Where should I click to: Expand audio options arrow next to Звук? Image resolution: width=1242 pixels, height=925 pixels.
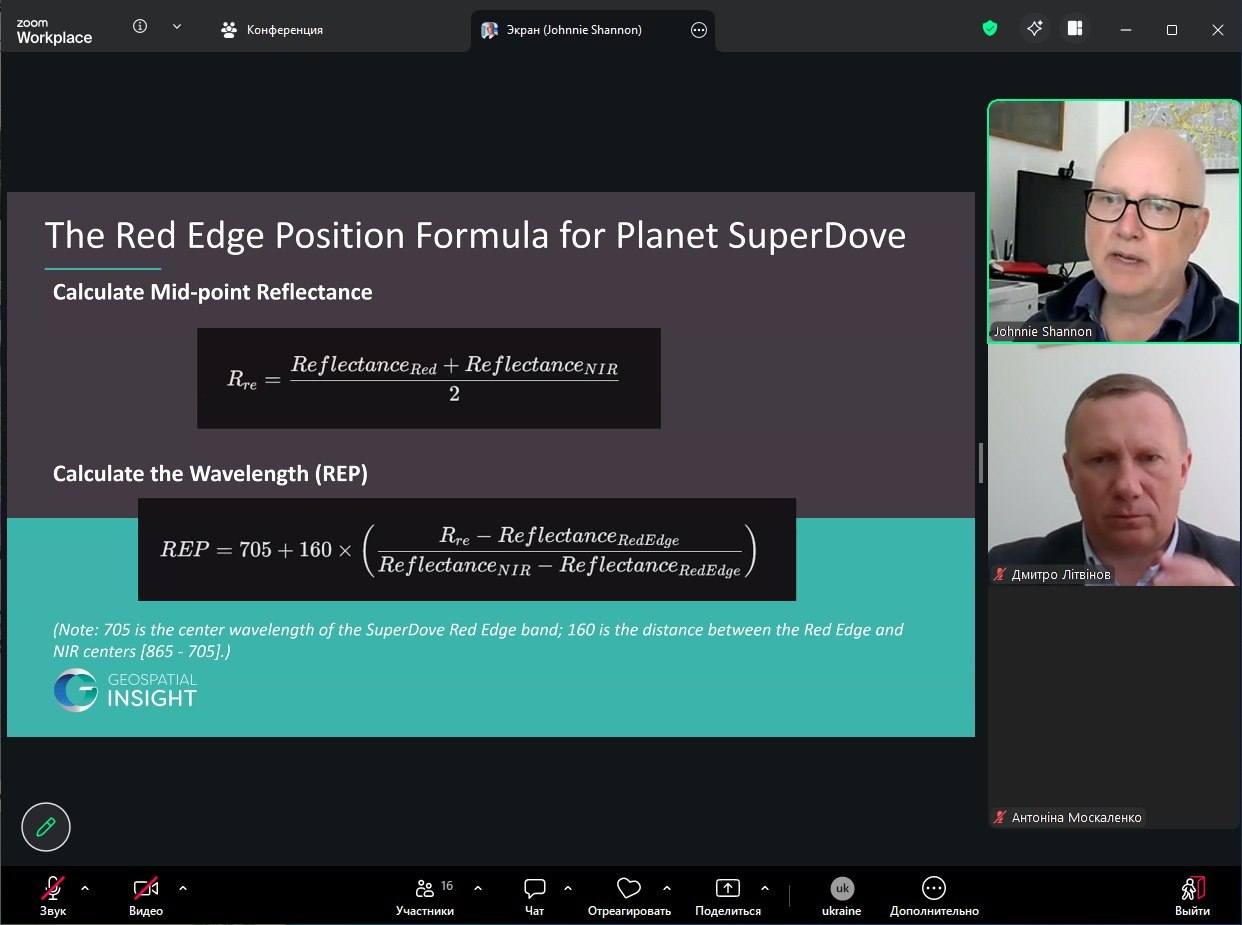tap(85, 888)
